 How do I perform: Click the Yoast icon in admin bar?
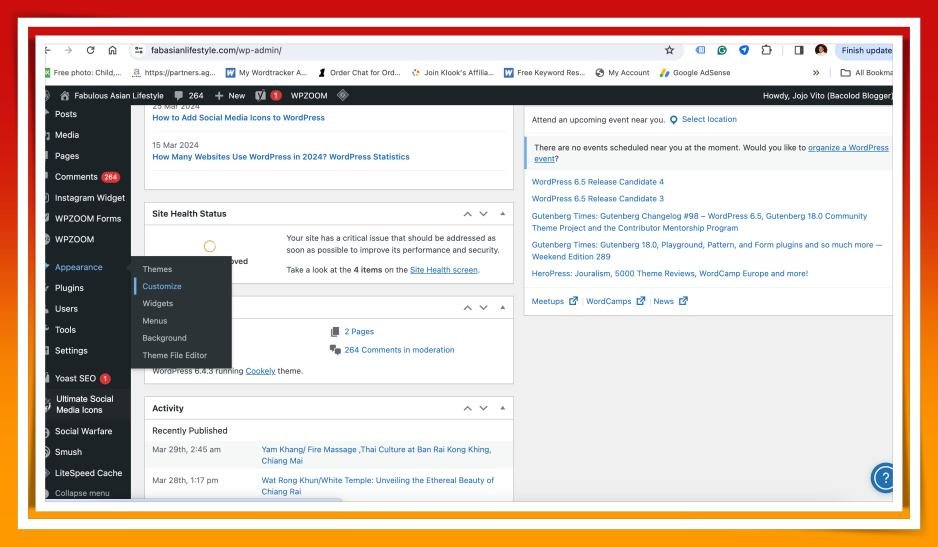(260, 95)
